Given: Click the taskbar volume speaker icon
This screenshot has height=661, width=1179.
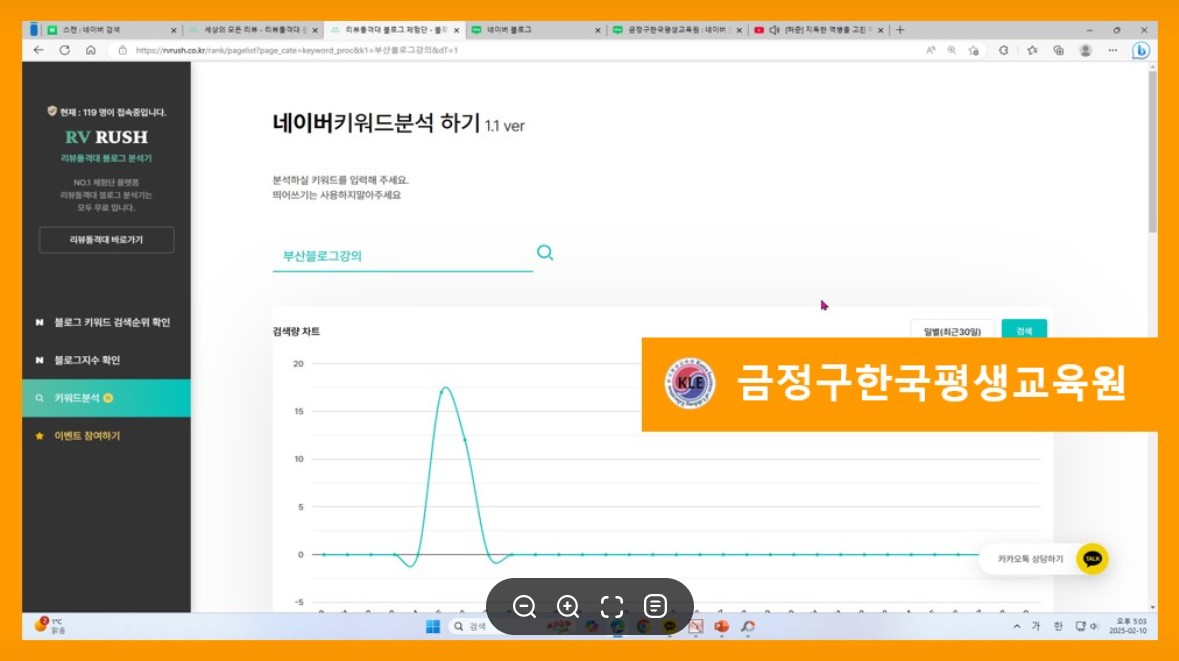Looking at the screenshot, I should click(1094, 626).
